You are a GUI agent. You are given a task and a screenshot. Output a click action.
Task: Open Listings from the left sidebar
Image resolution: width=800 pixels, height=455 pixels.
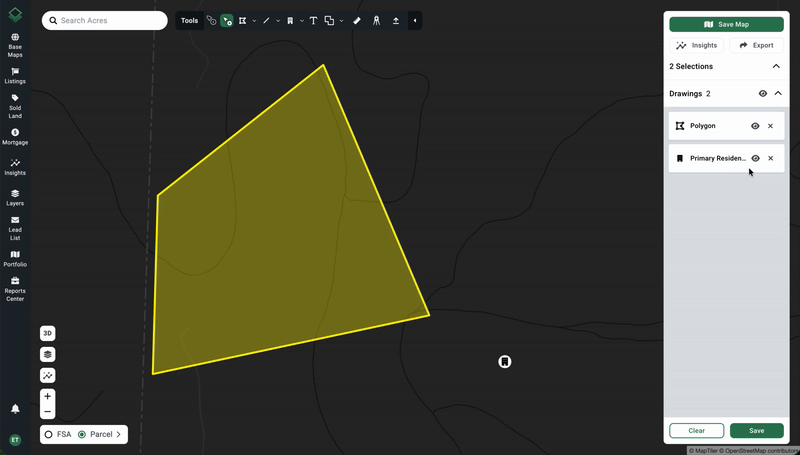[15, 75]
